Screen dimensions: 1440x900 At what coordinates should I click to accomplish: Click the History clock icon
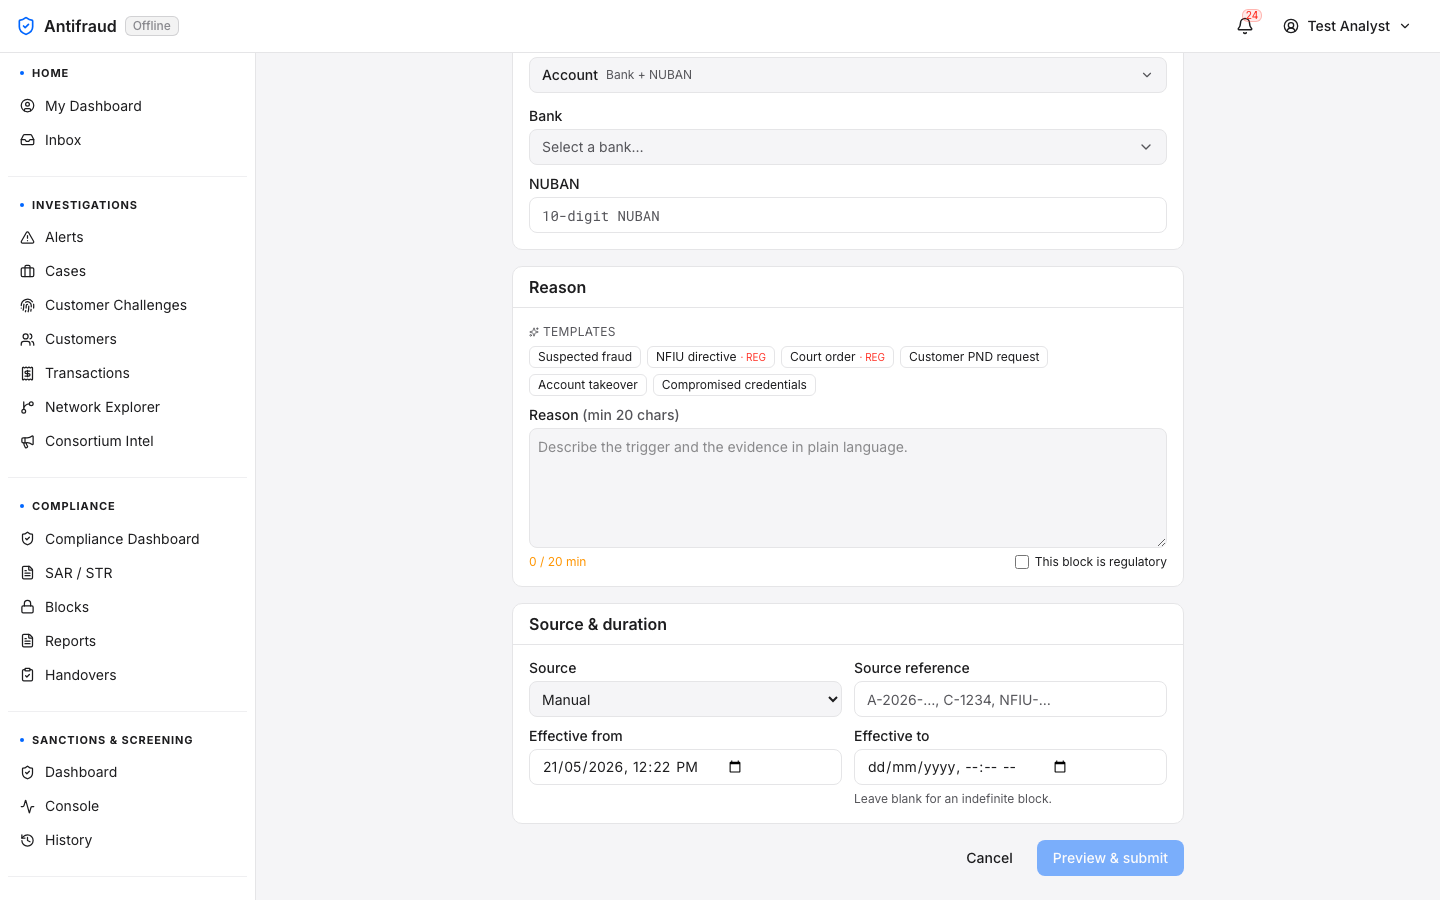28,840
